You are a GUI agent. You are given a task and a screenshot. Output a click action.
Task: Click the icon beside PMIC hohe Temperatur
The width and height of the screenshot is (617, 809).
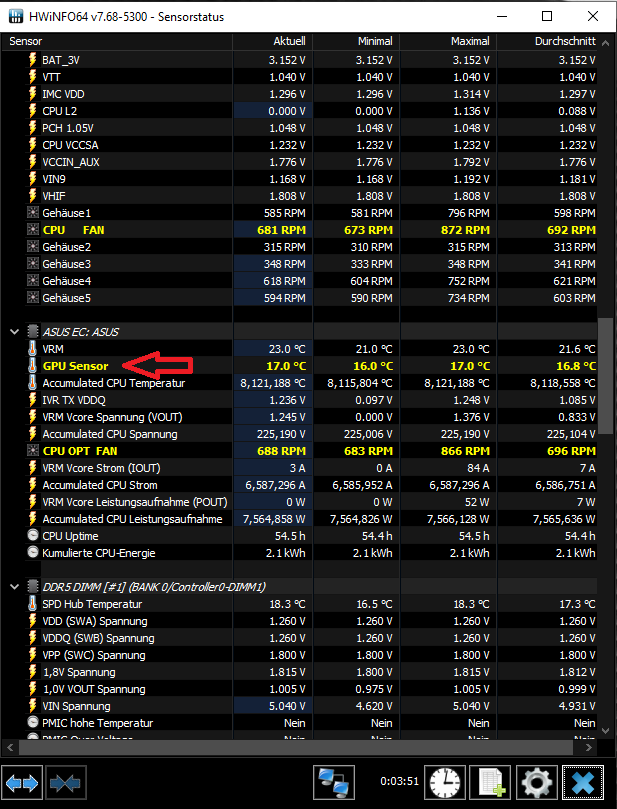tap(33, 722)
